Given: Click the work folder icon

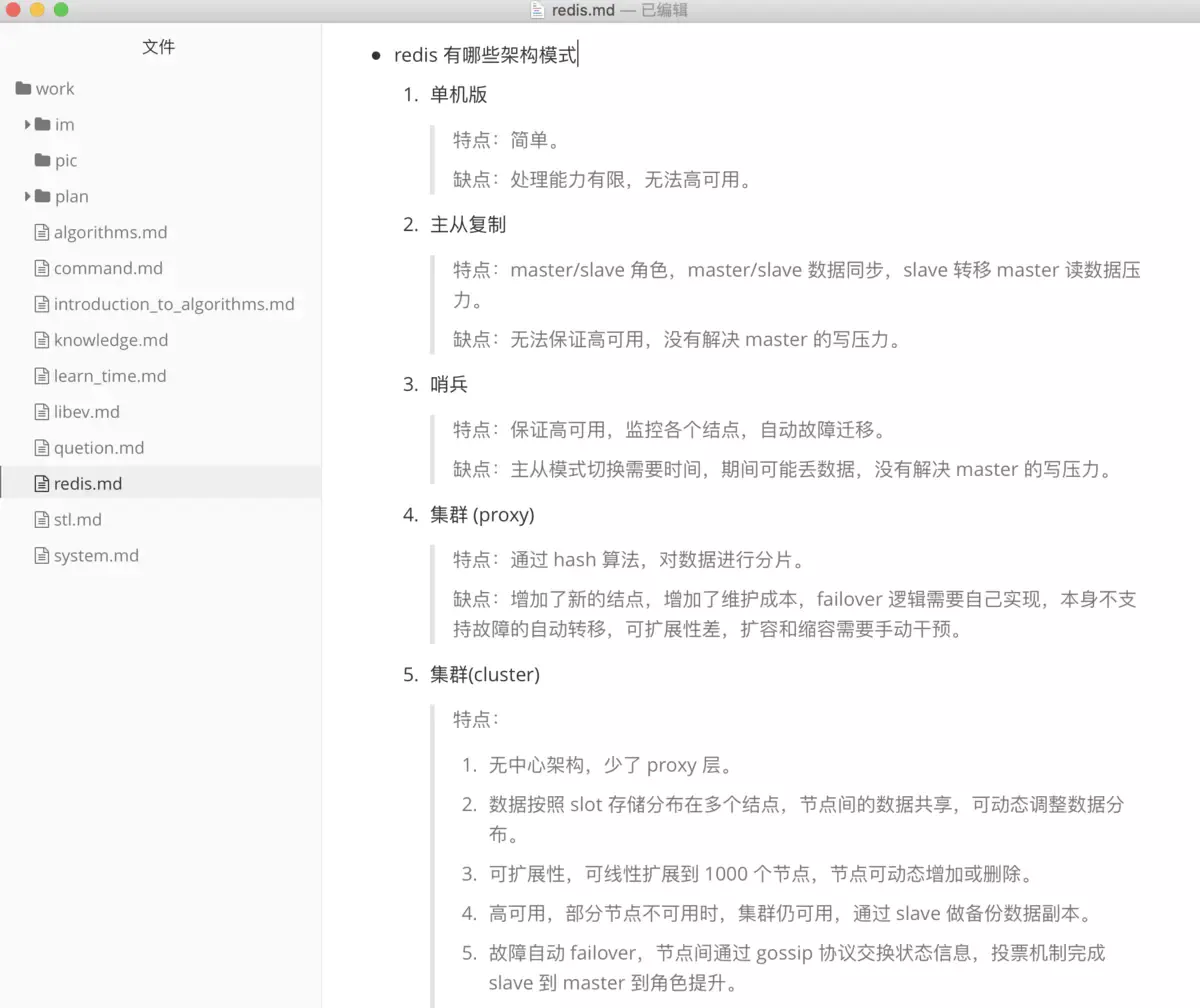Looking at the screenshot, I should [24, 89].
